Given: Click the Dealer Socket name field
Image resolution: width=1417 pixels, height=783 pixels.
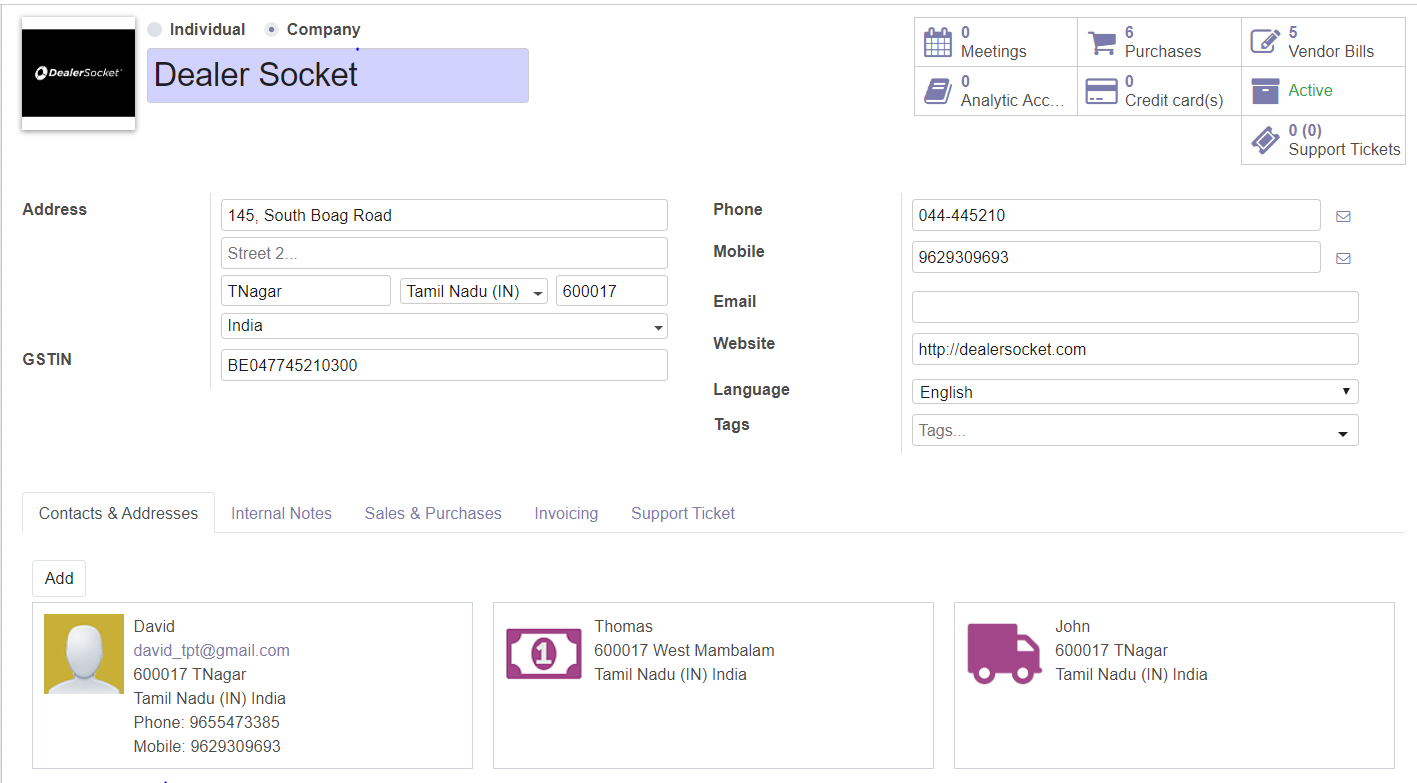Looking at the screenshot, I should (338, 75).
